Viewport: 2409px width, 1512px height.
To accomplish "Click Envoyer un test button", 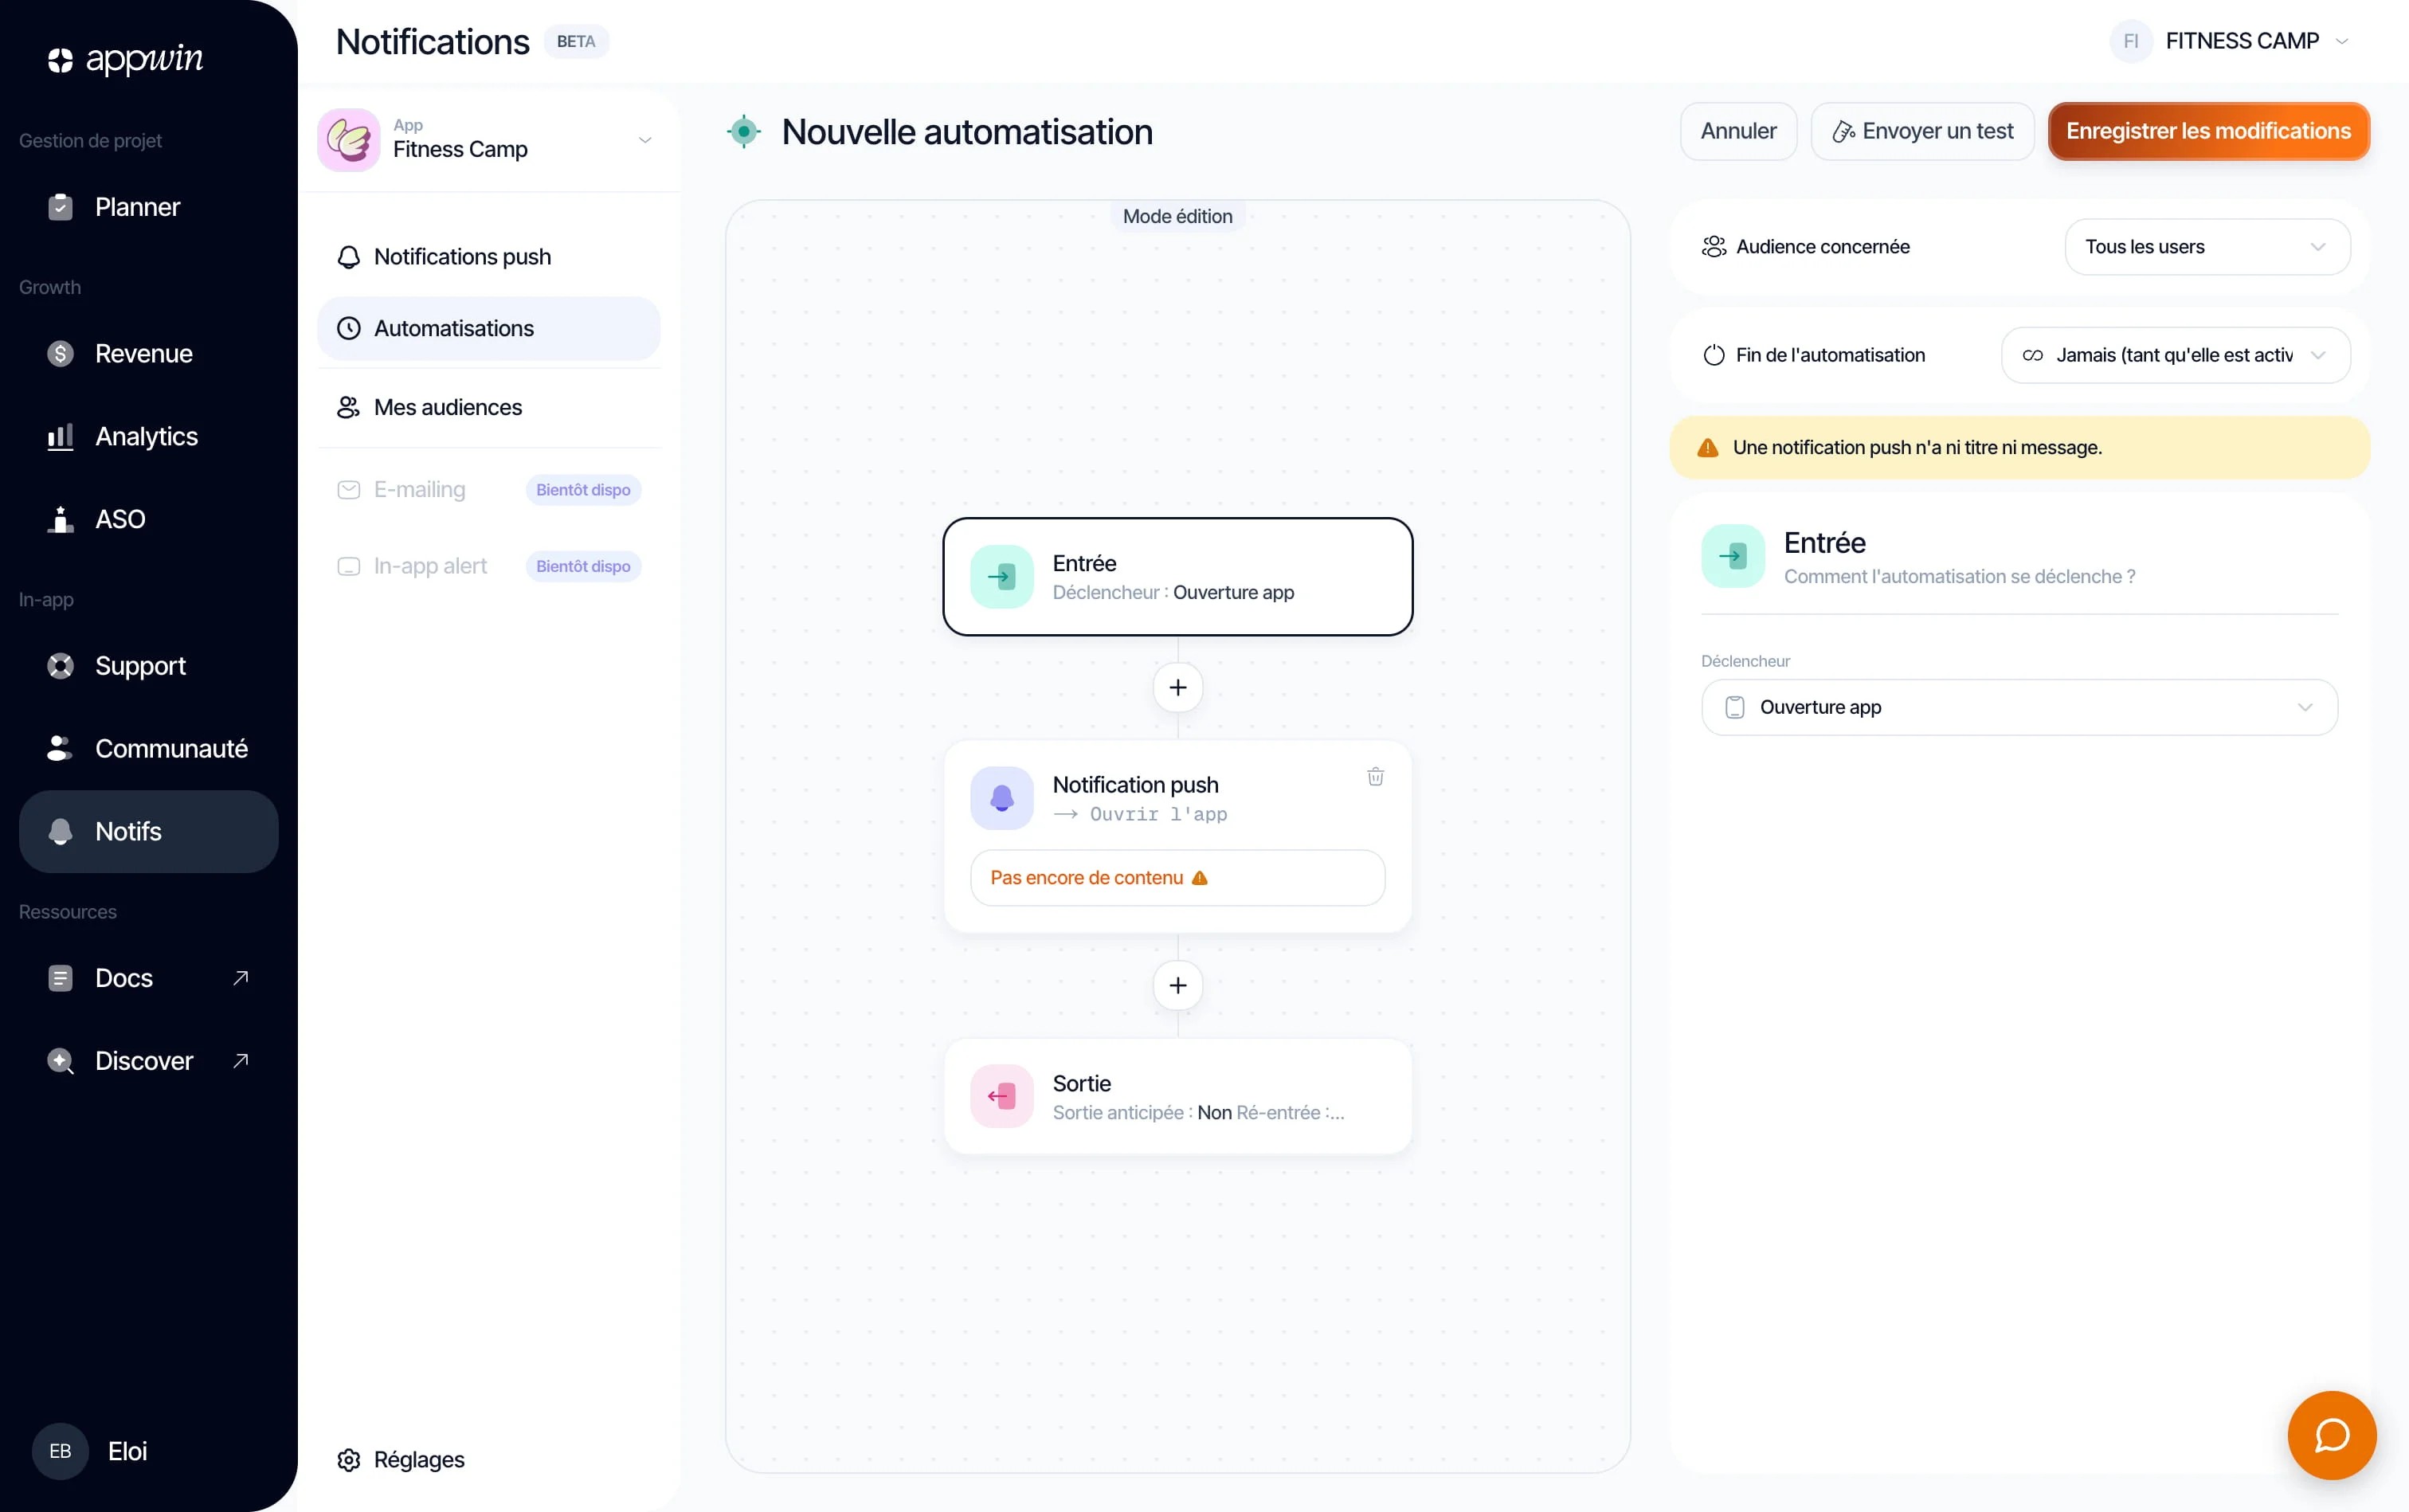I will pyautogui.click(x=1922, y=131).
